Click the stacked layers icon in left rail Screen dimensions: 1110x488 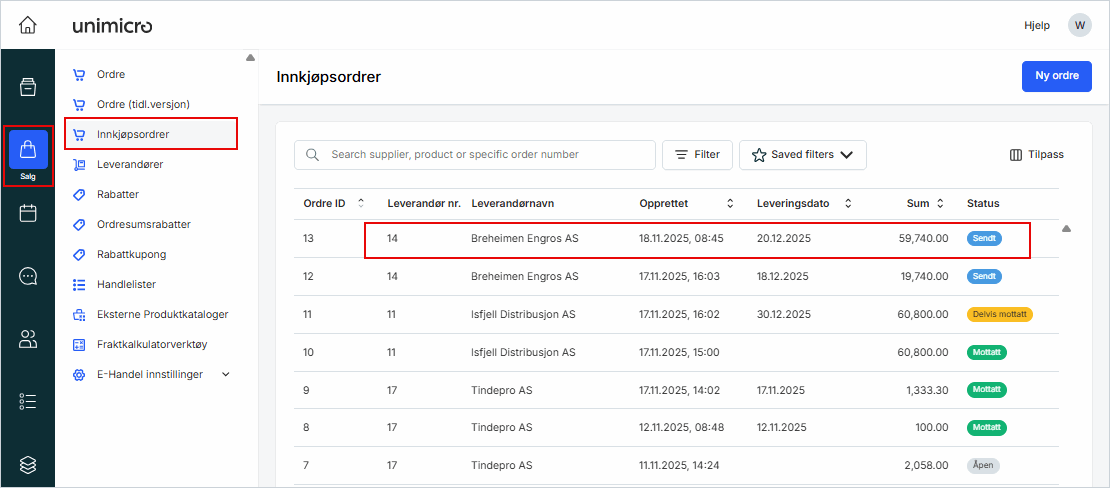click(x=28, y=464)
